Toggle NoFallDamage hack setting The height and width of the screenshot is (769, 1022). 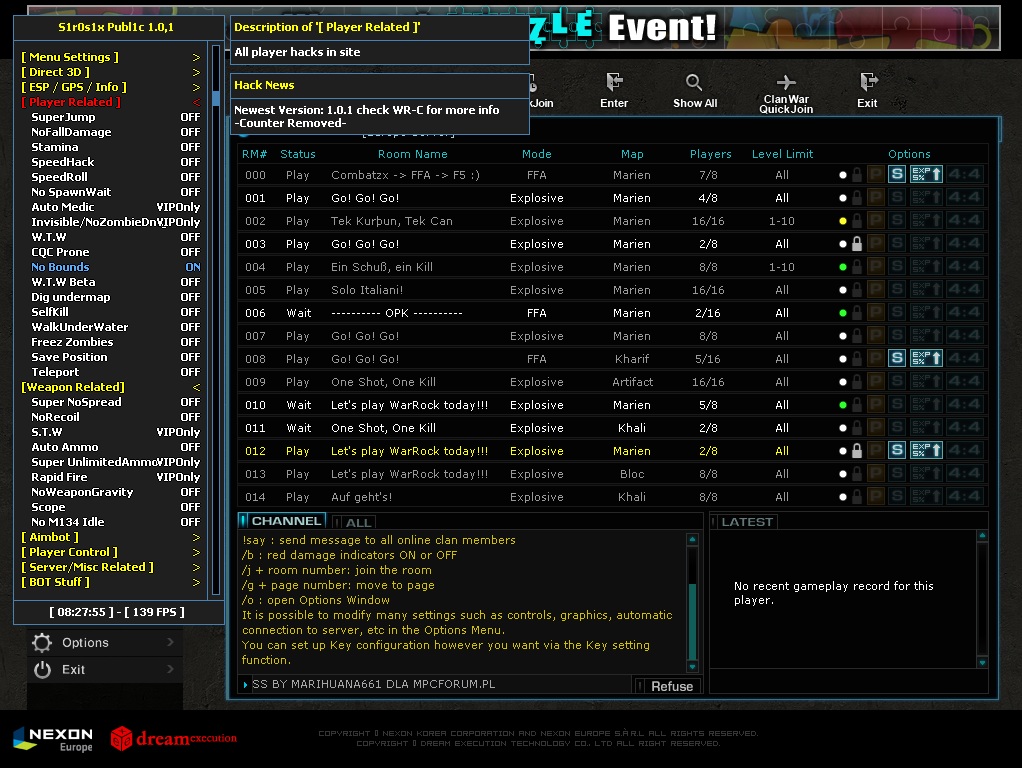click(115, 132)
